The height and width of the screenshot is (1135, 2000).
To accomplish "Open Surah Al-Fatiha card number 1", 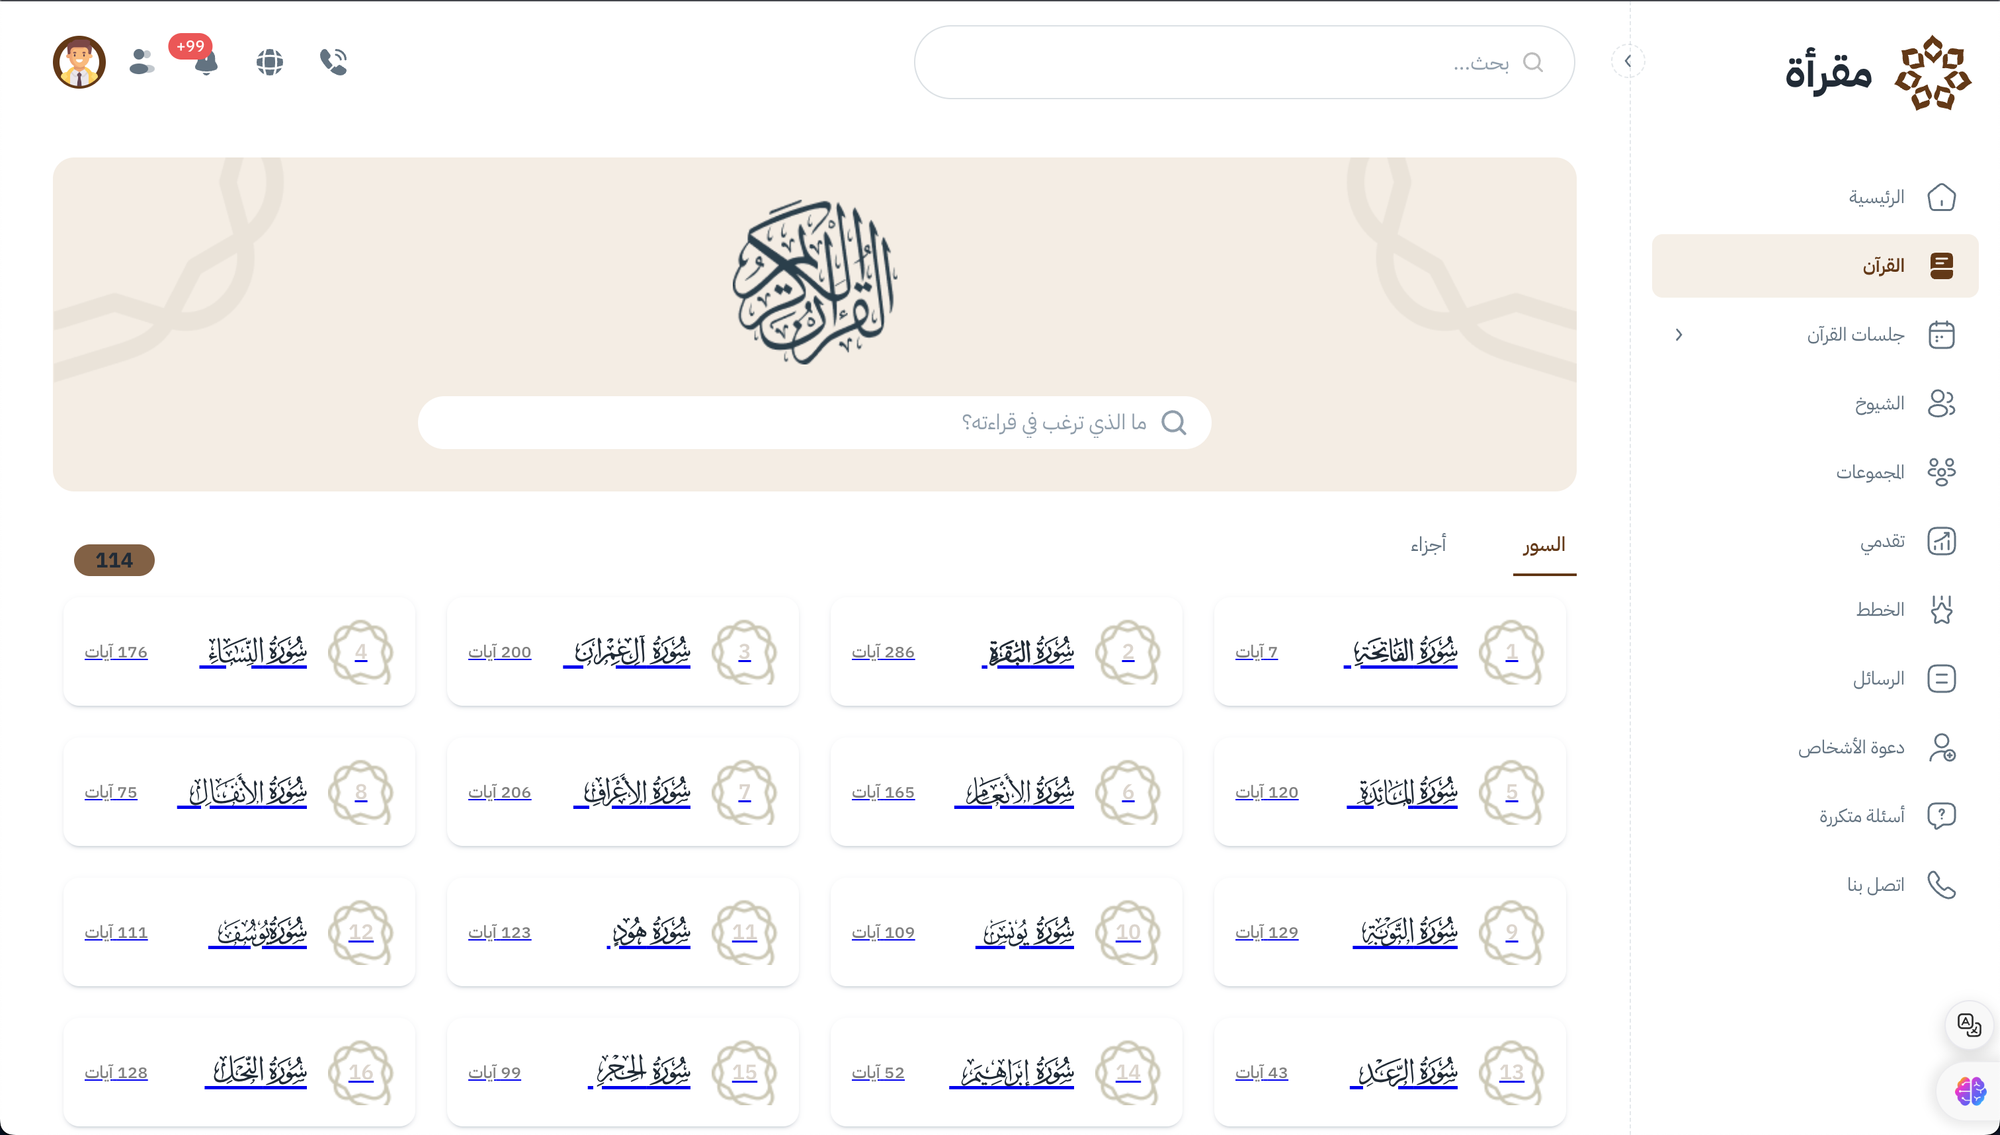I will 1390,652.
